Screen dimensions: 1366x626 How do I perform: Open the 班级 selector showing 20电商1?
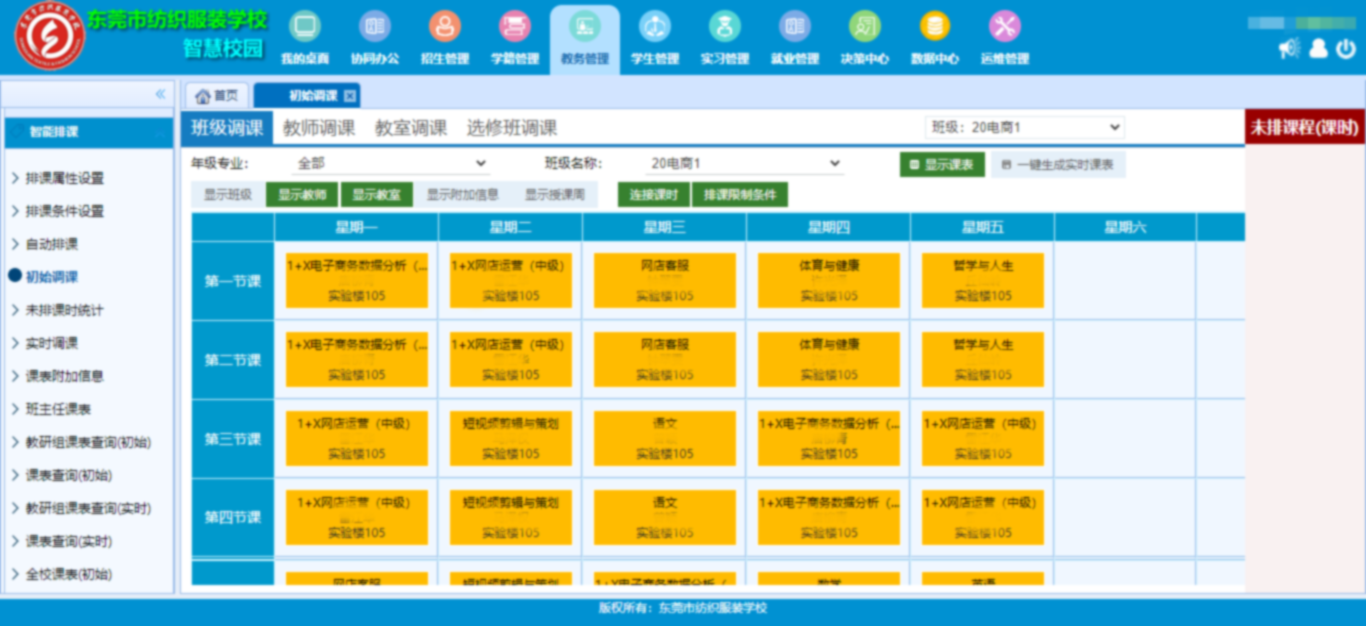(x=1027, y=128)
